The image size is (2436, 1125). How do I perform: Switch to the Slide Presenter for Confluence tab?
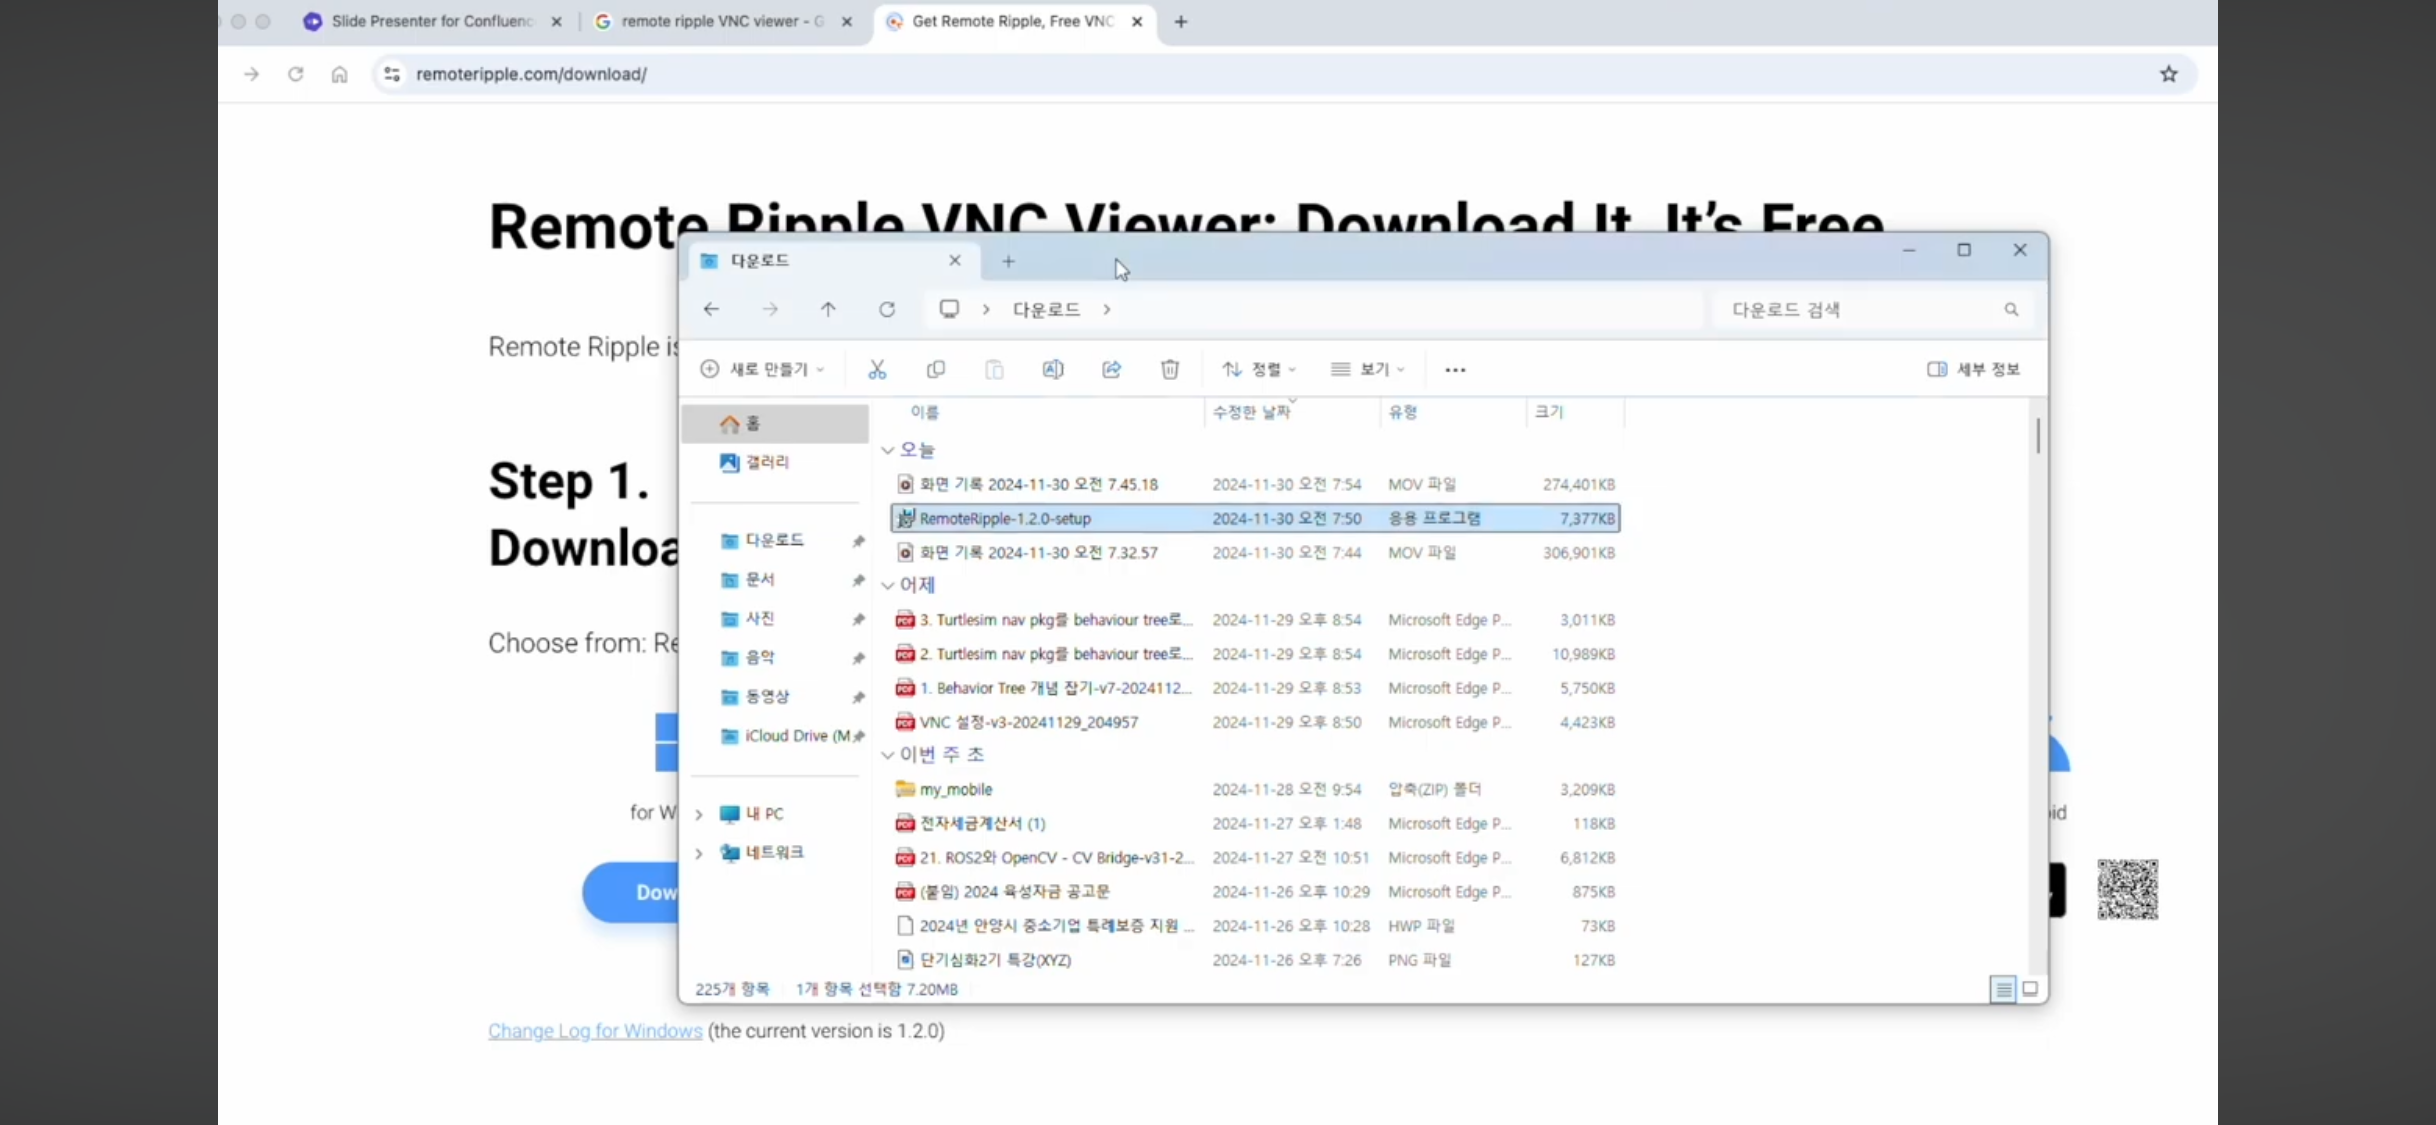coord(432,21)
